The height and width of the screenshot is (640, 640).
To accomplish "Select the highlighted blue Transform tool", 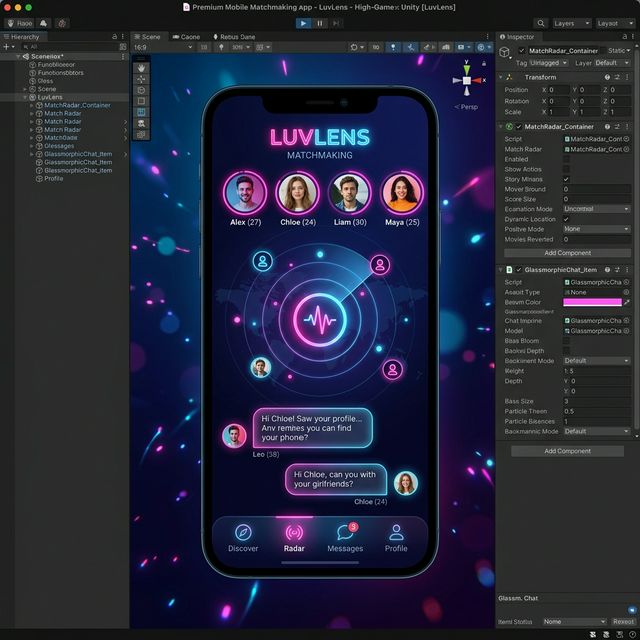I will [x=141, y=112].
